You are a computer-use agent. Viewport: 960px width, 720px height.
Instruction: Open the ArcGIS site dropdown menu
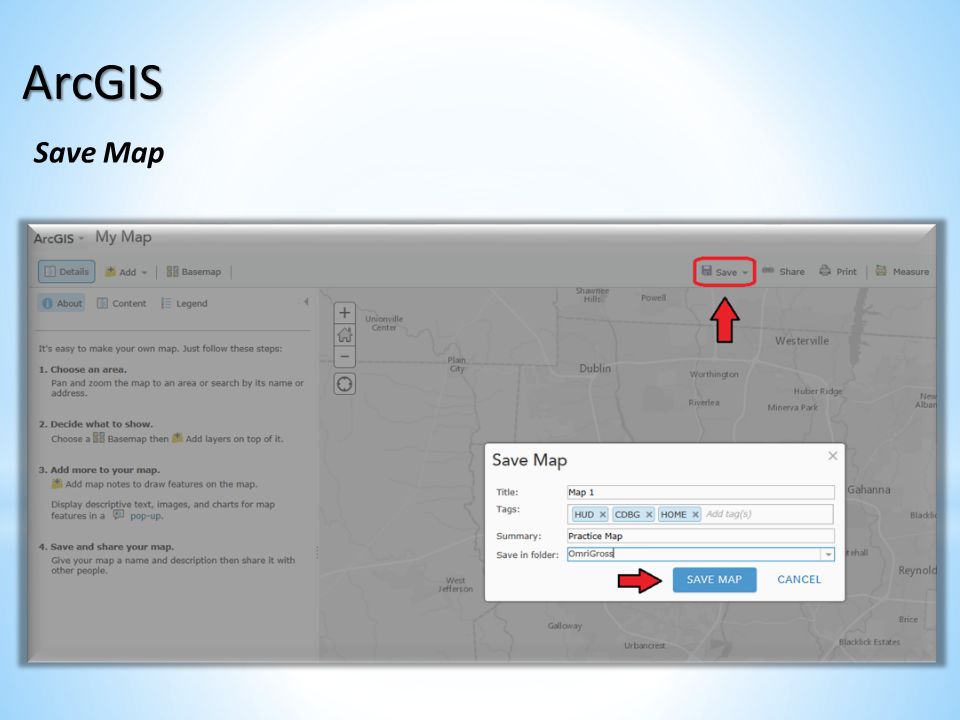tap(59, 238)
